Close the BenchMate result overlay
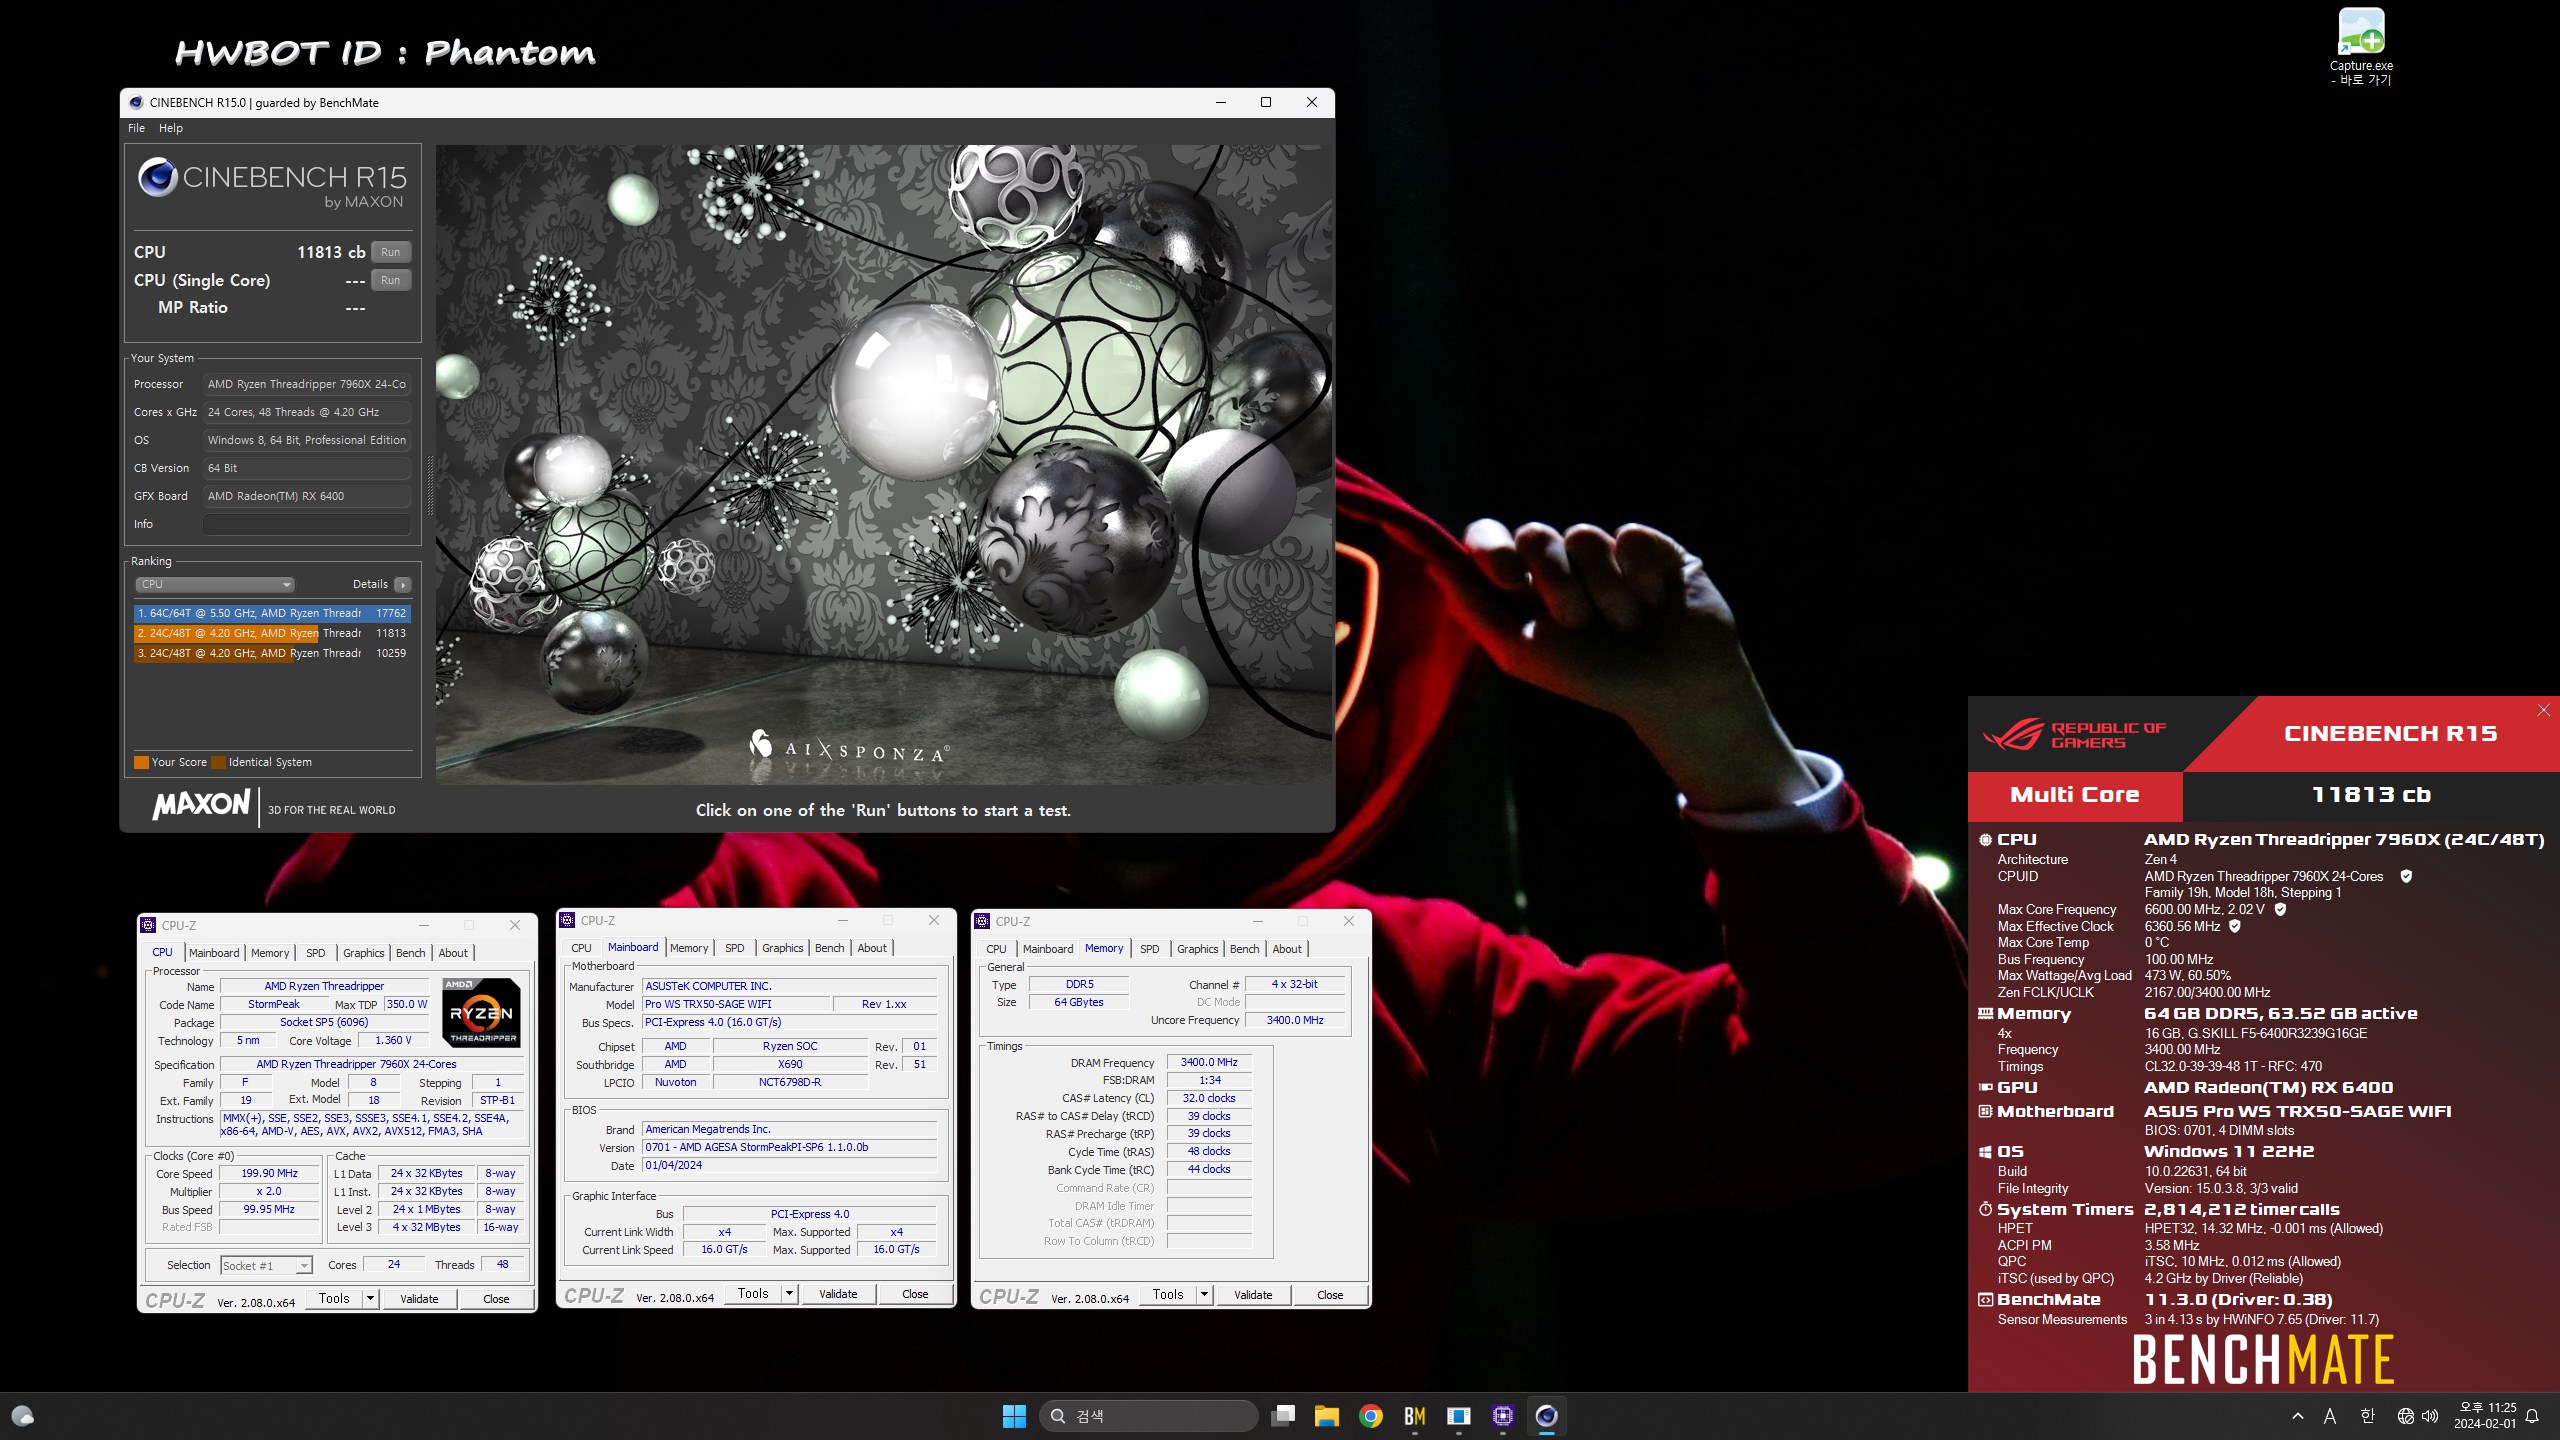2560x1440 pixels. pyautogui.click(x=2543, y=710)
